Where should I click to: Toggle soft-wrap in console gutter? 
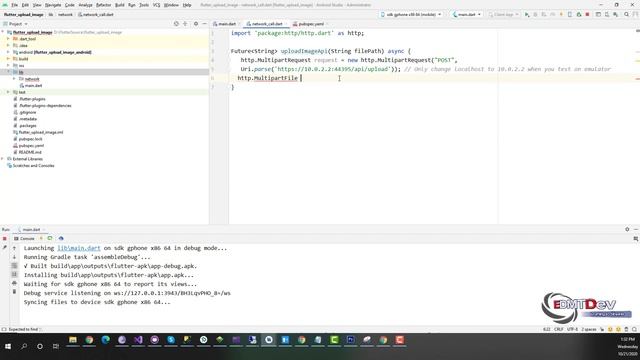[x=14, y=266]
